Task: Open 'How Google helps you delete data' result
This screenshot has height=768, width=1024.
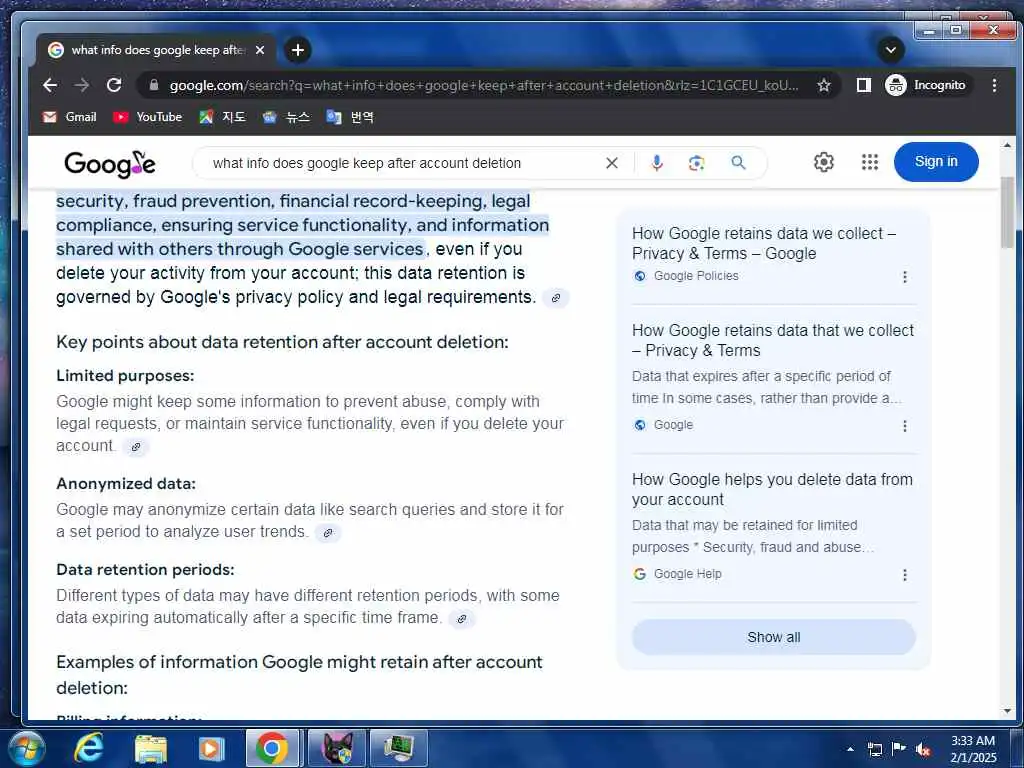Action: [x=772, y=489]
